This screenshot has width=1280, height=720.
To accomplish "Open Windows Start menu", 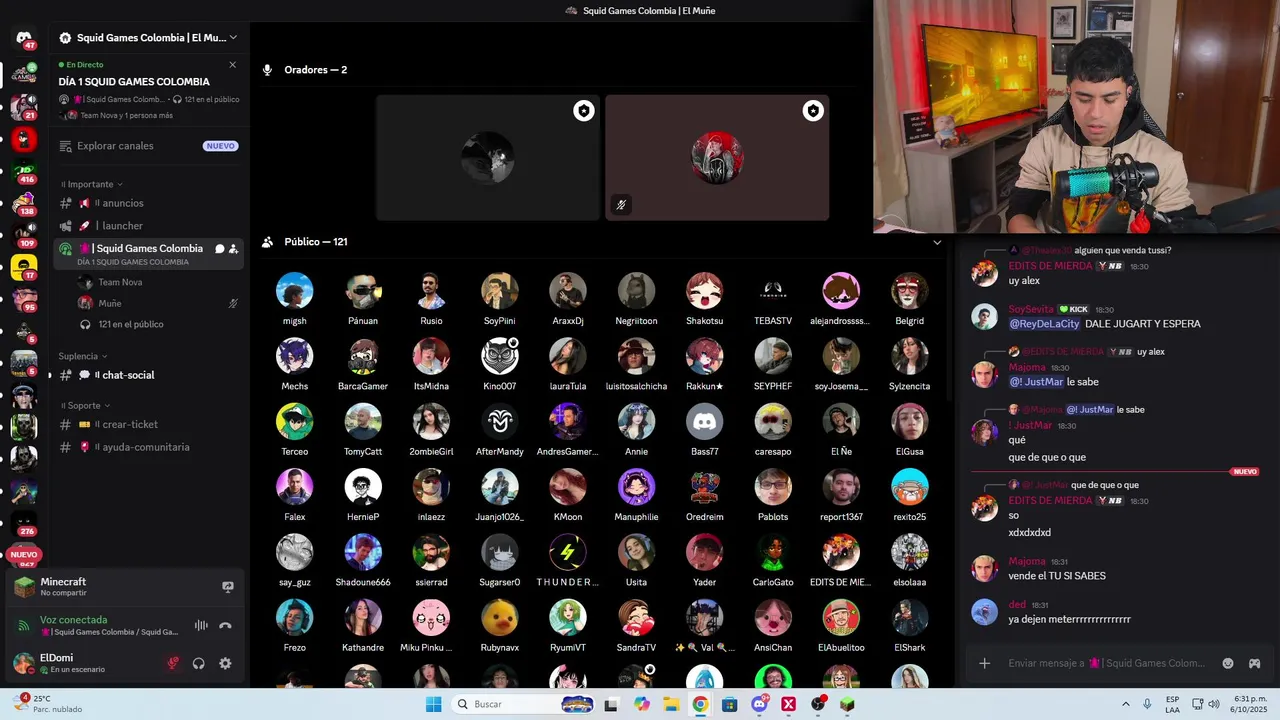I will coord(433,704).
